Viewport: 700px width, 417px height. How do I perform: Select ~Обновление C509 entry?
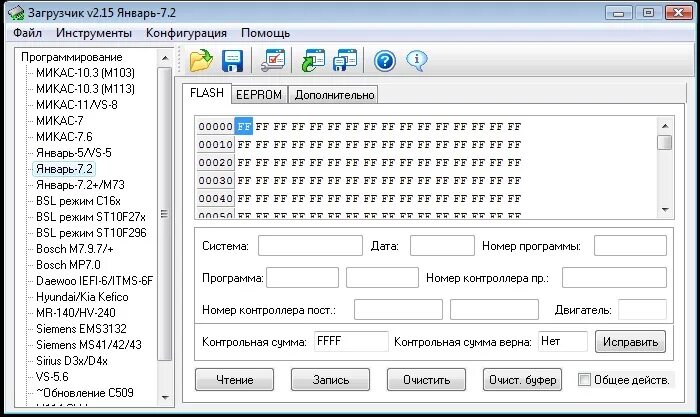(x=85, y=393)
